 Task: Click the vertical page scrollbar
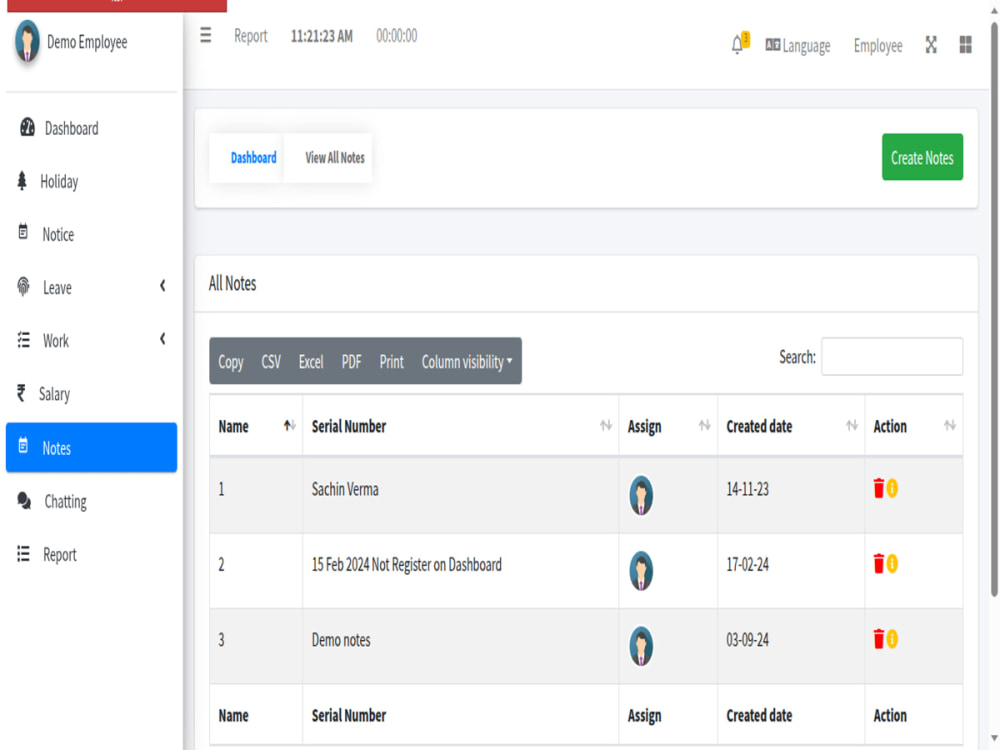click(994, 310)
